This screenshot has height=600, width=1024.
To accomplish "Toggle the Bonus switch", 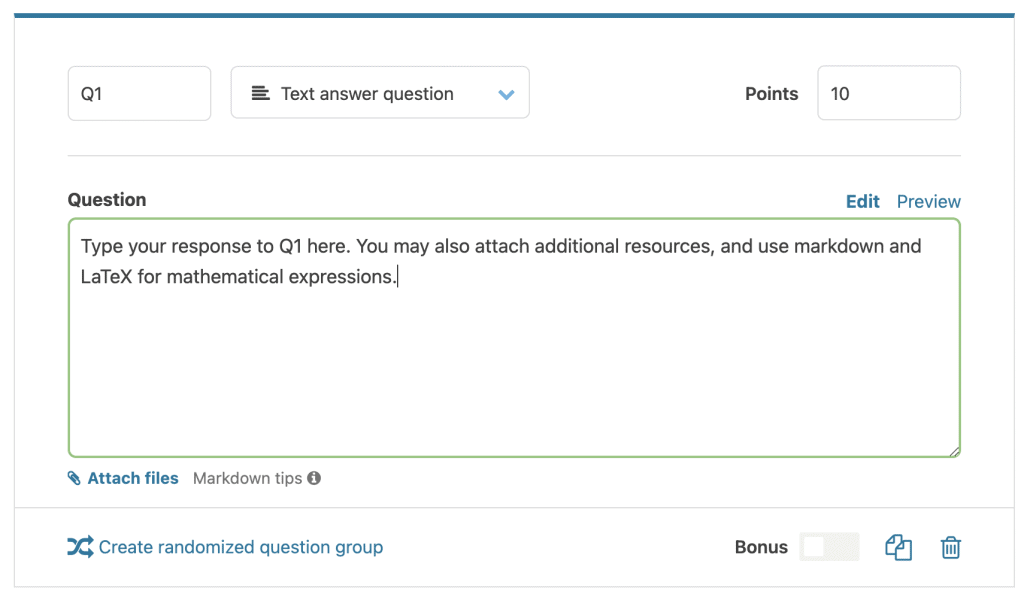I will (x=829, y=547).
